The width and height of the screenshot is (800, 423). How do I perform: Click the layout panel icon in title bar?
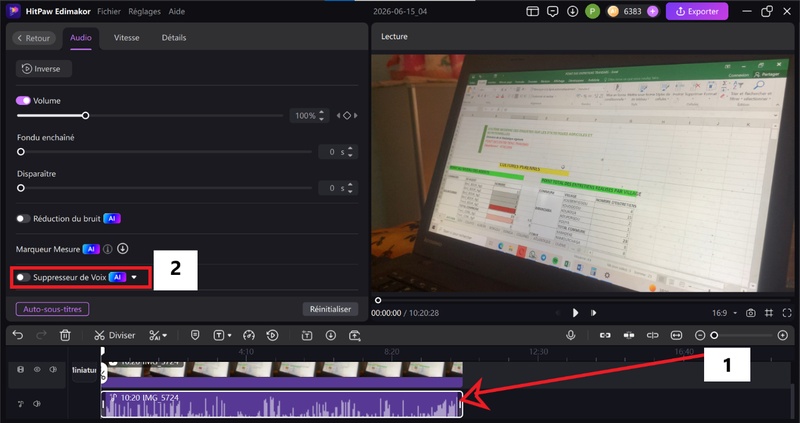tap(533, 11)
